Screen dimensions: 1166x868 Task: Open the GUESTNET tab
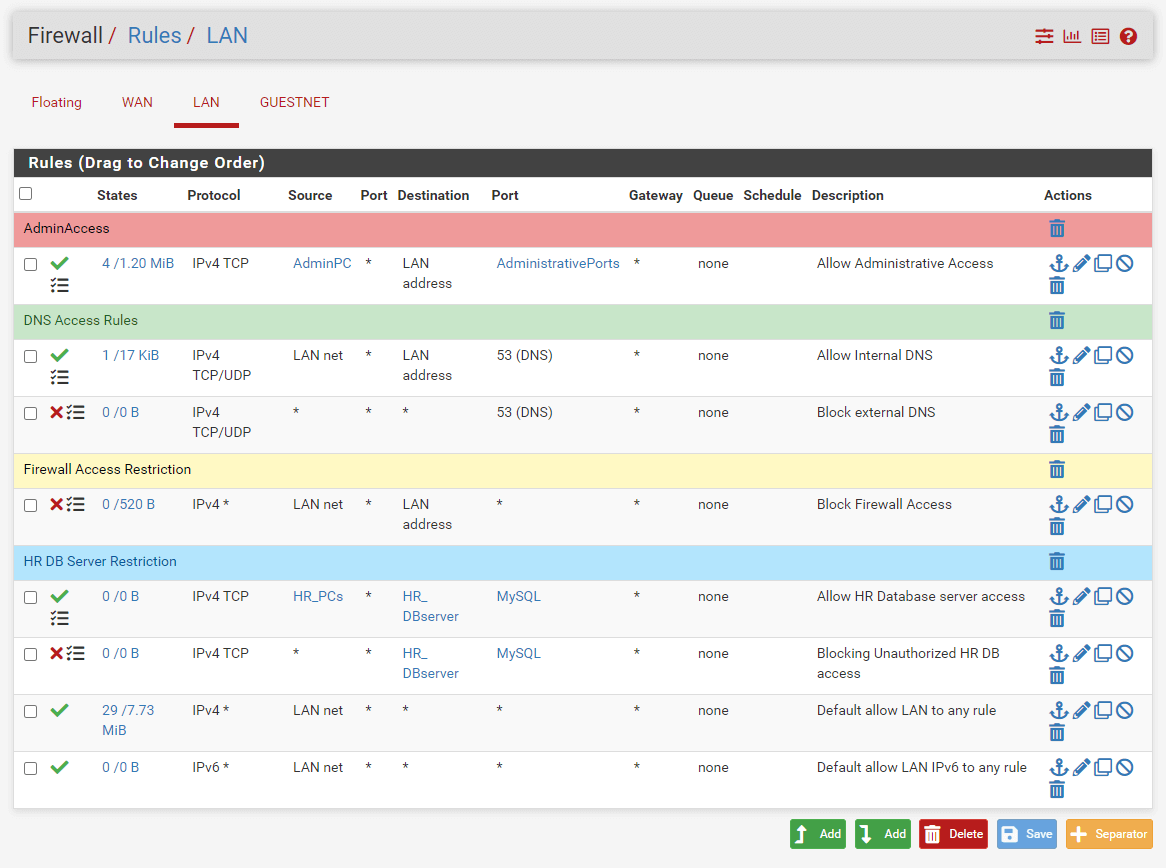point(294,102)
